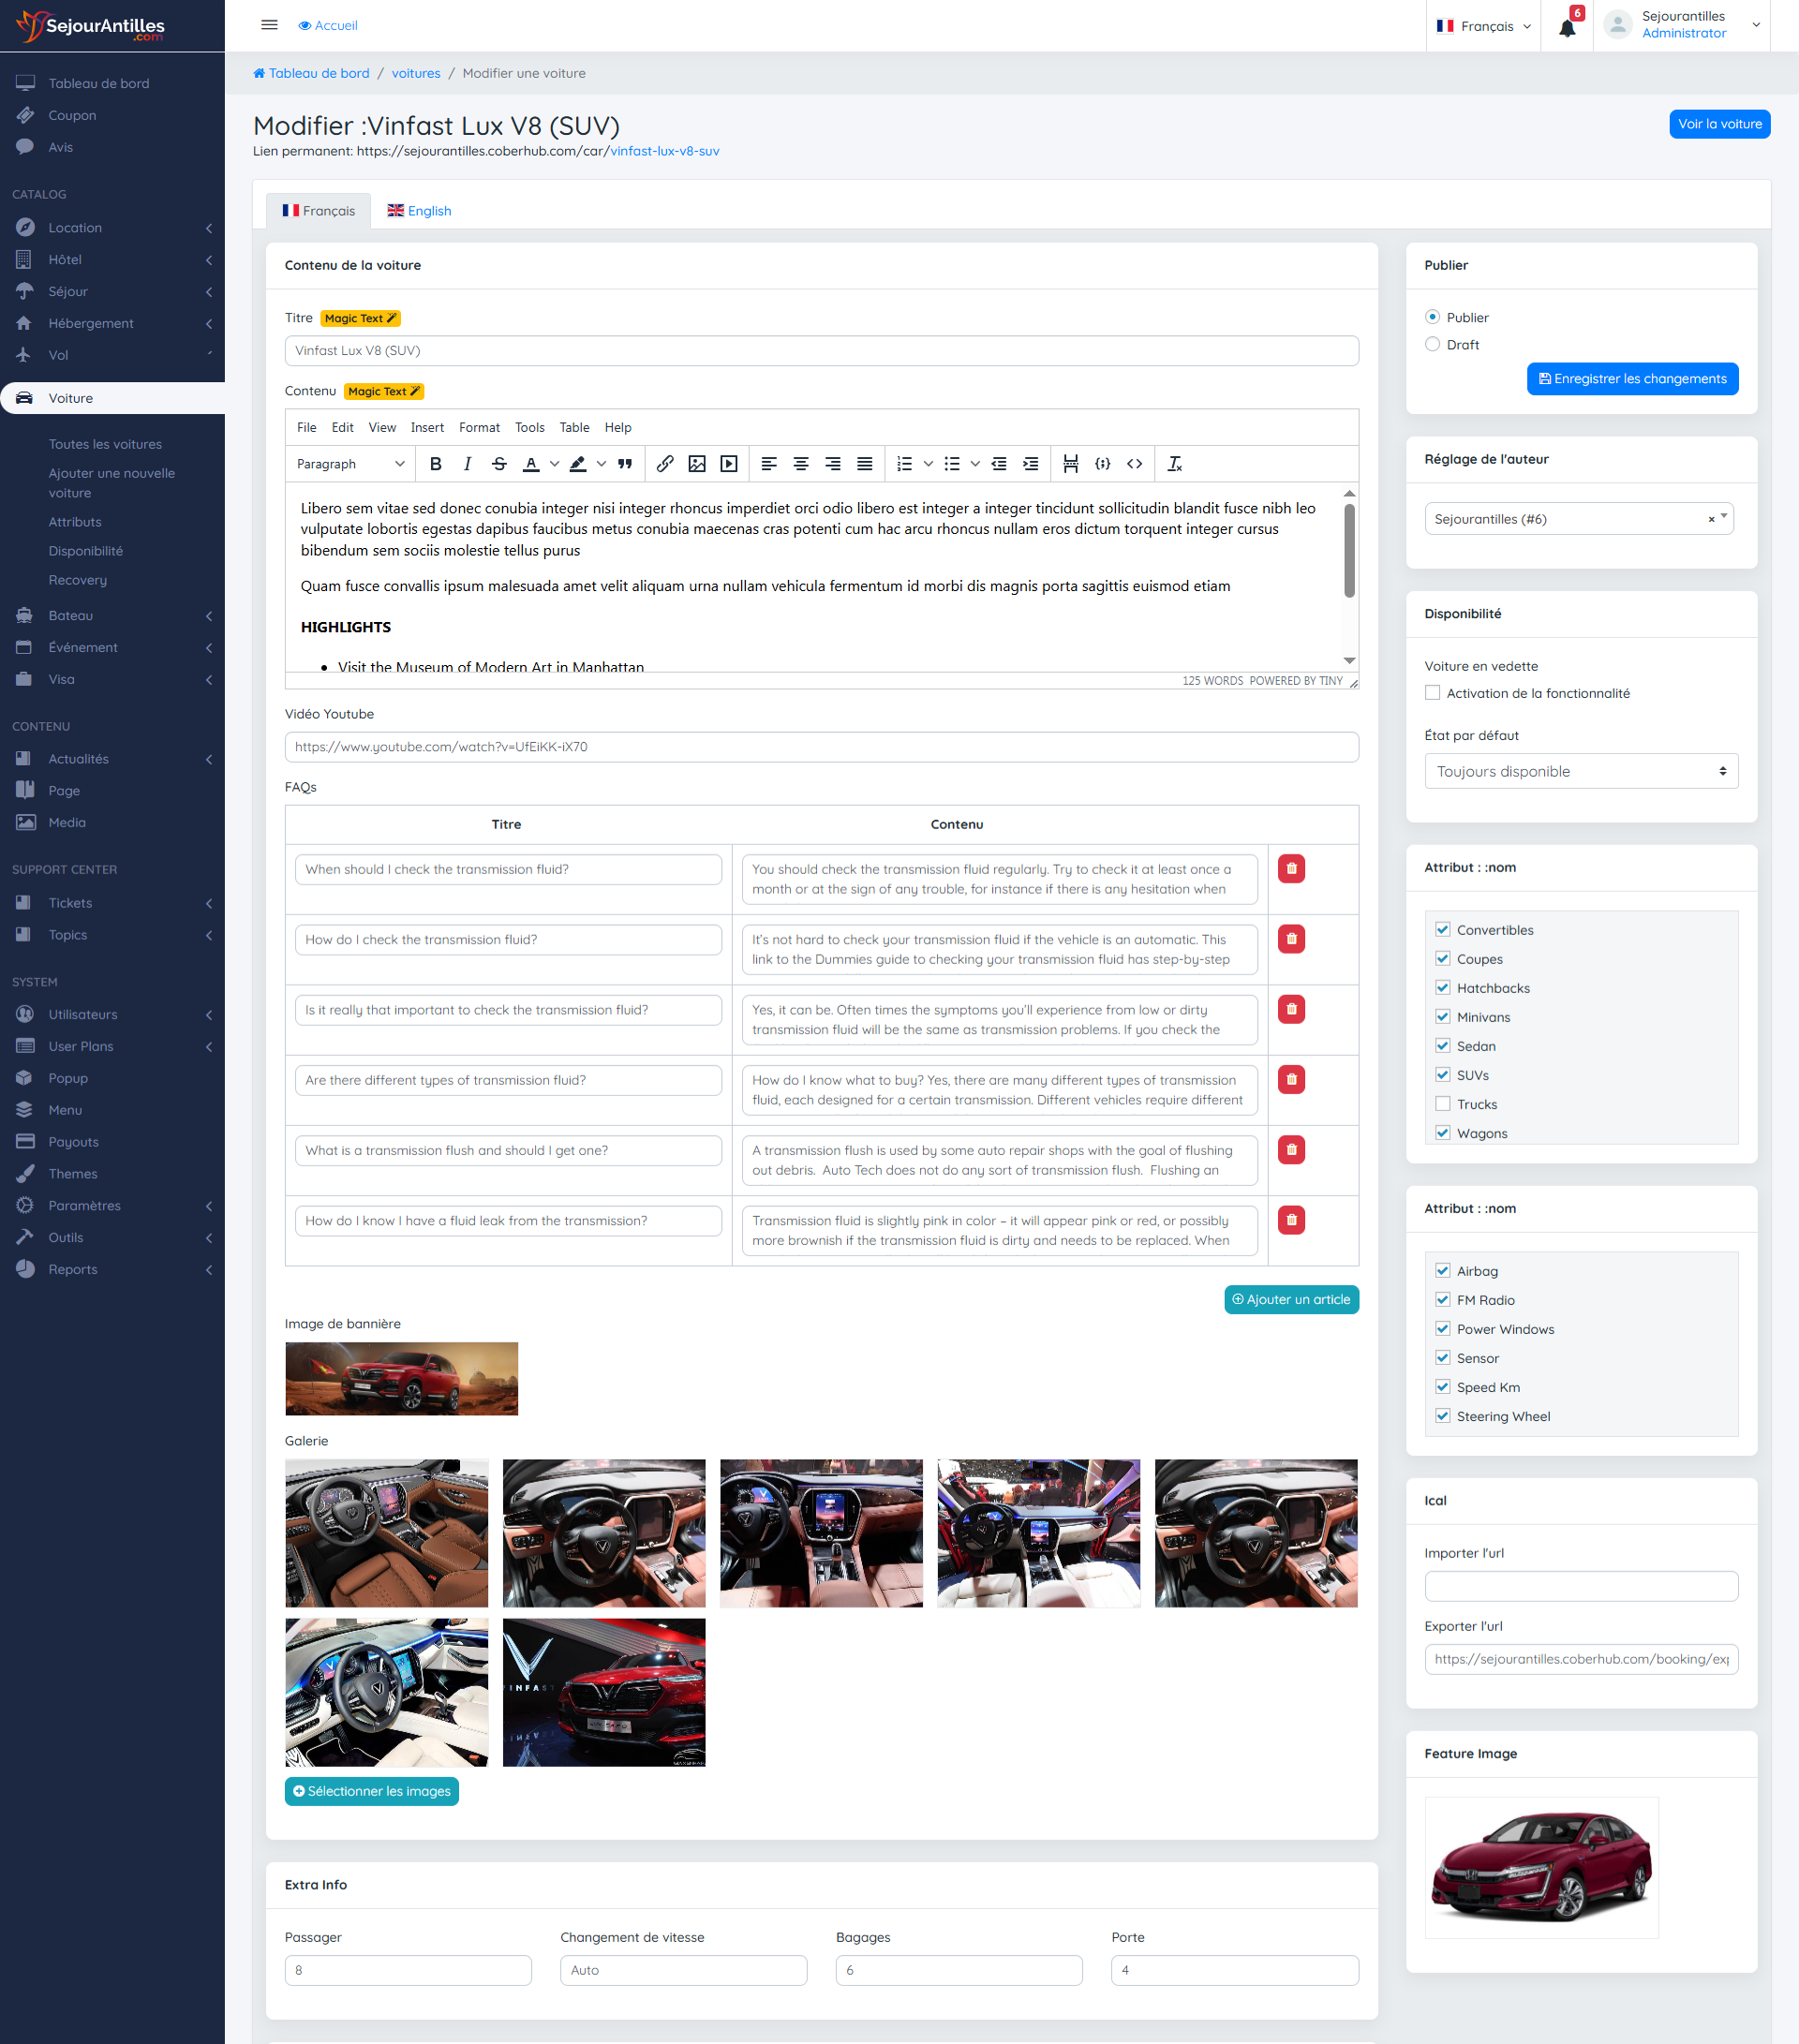
Task: Open the notifications bell
Action: coord(1567,27)
